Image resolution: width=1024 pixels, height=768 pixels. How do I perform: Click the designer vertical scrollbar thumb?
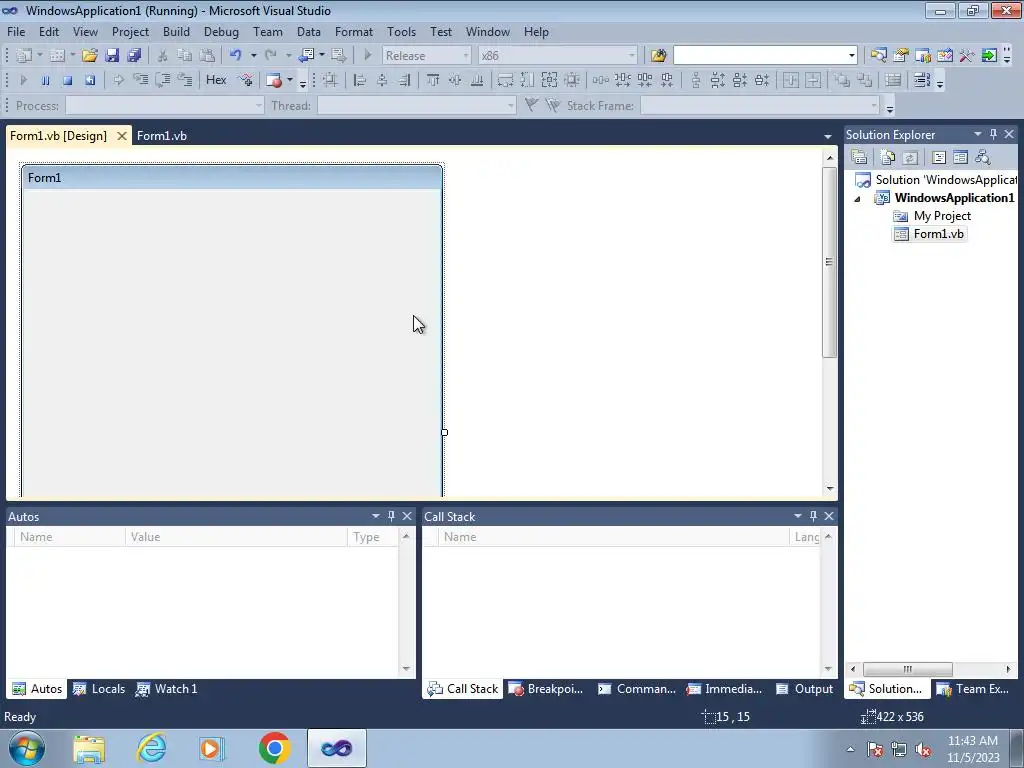tap(829, 262)
